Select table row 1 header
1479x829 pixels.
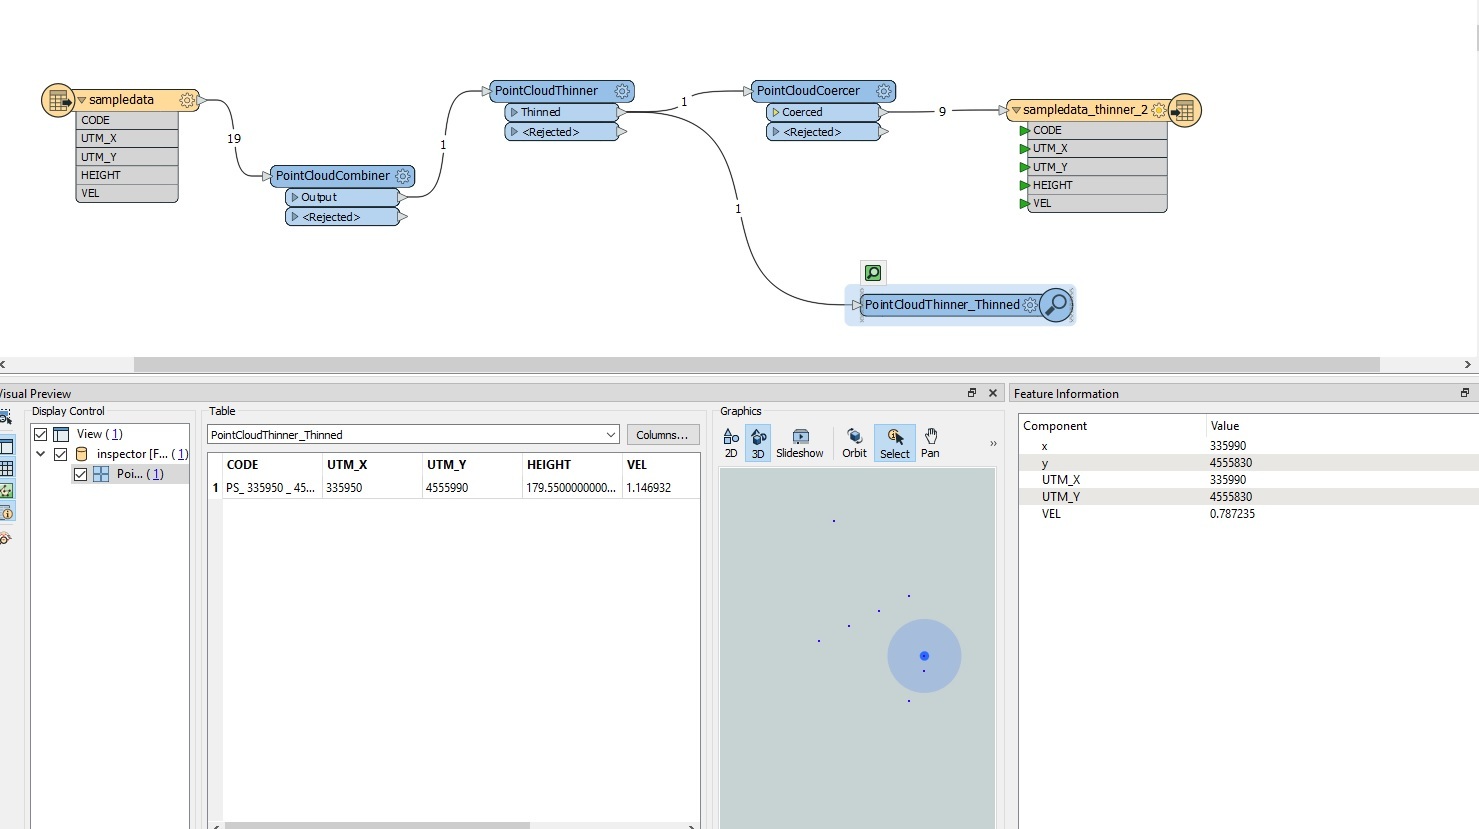(214, 488)
